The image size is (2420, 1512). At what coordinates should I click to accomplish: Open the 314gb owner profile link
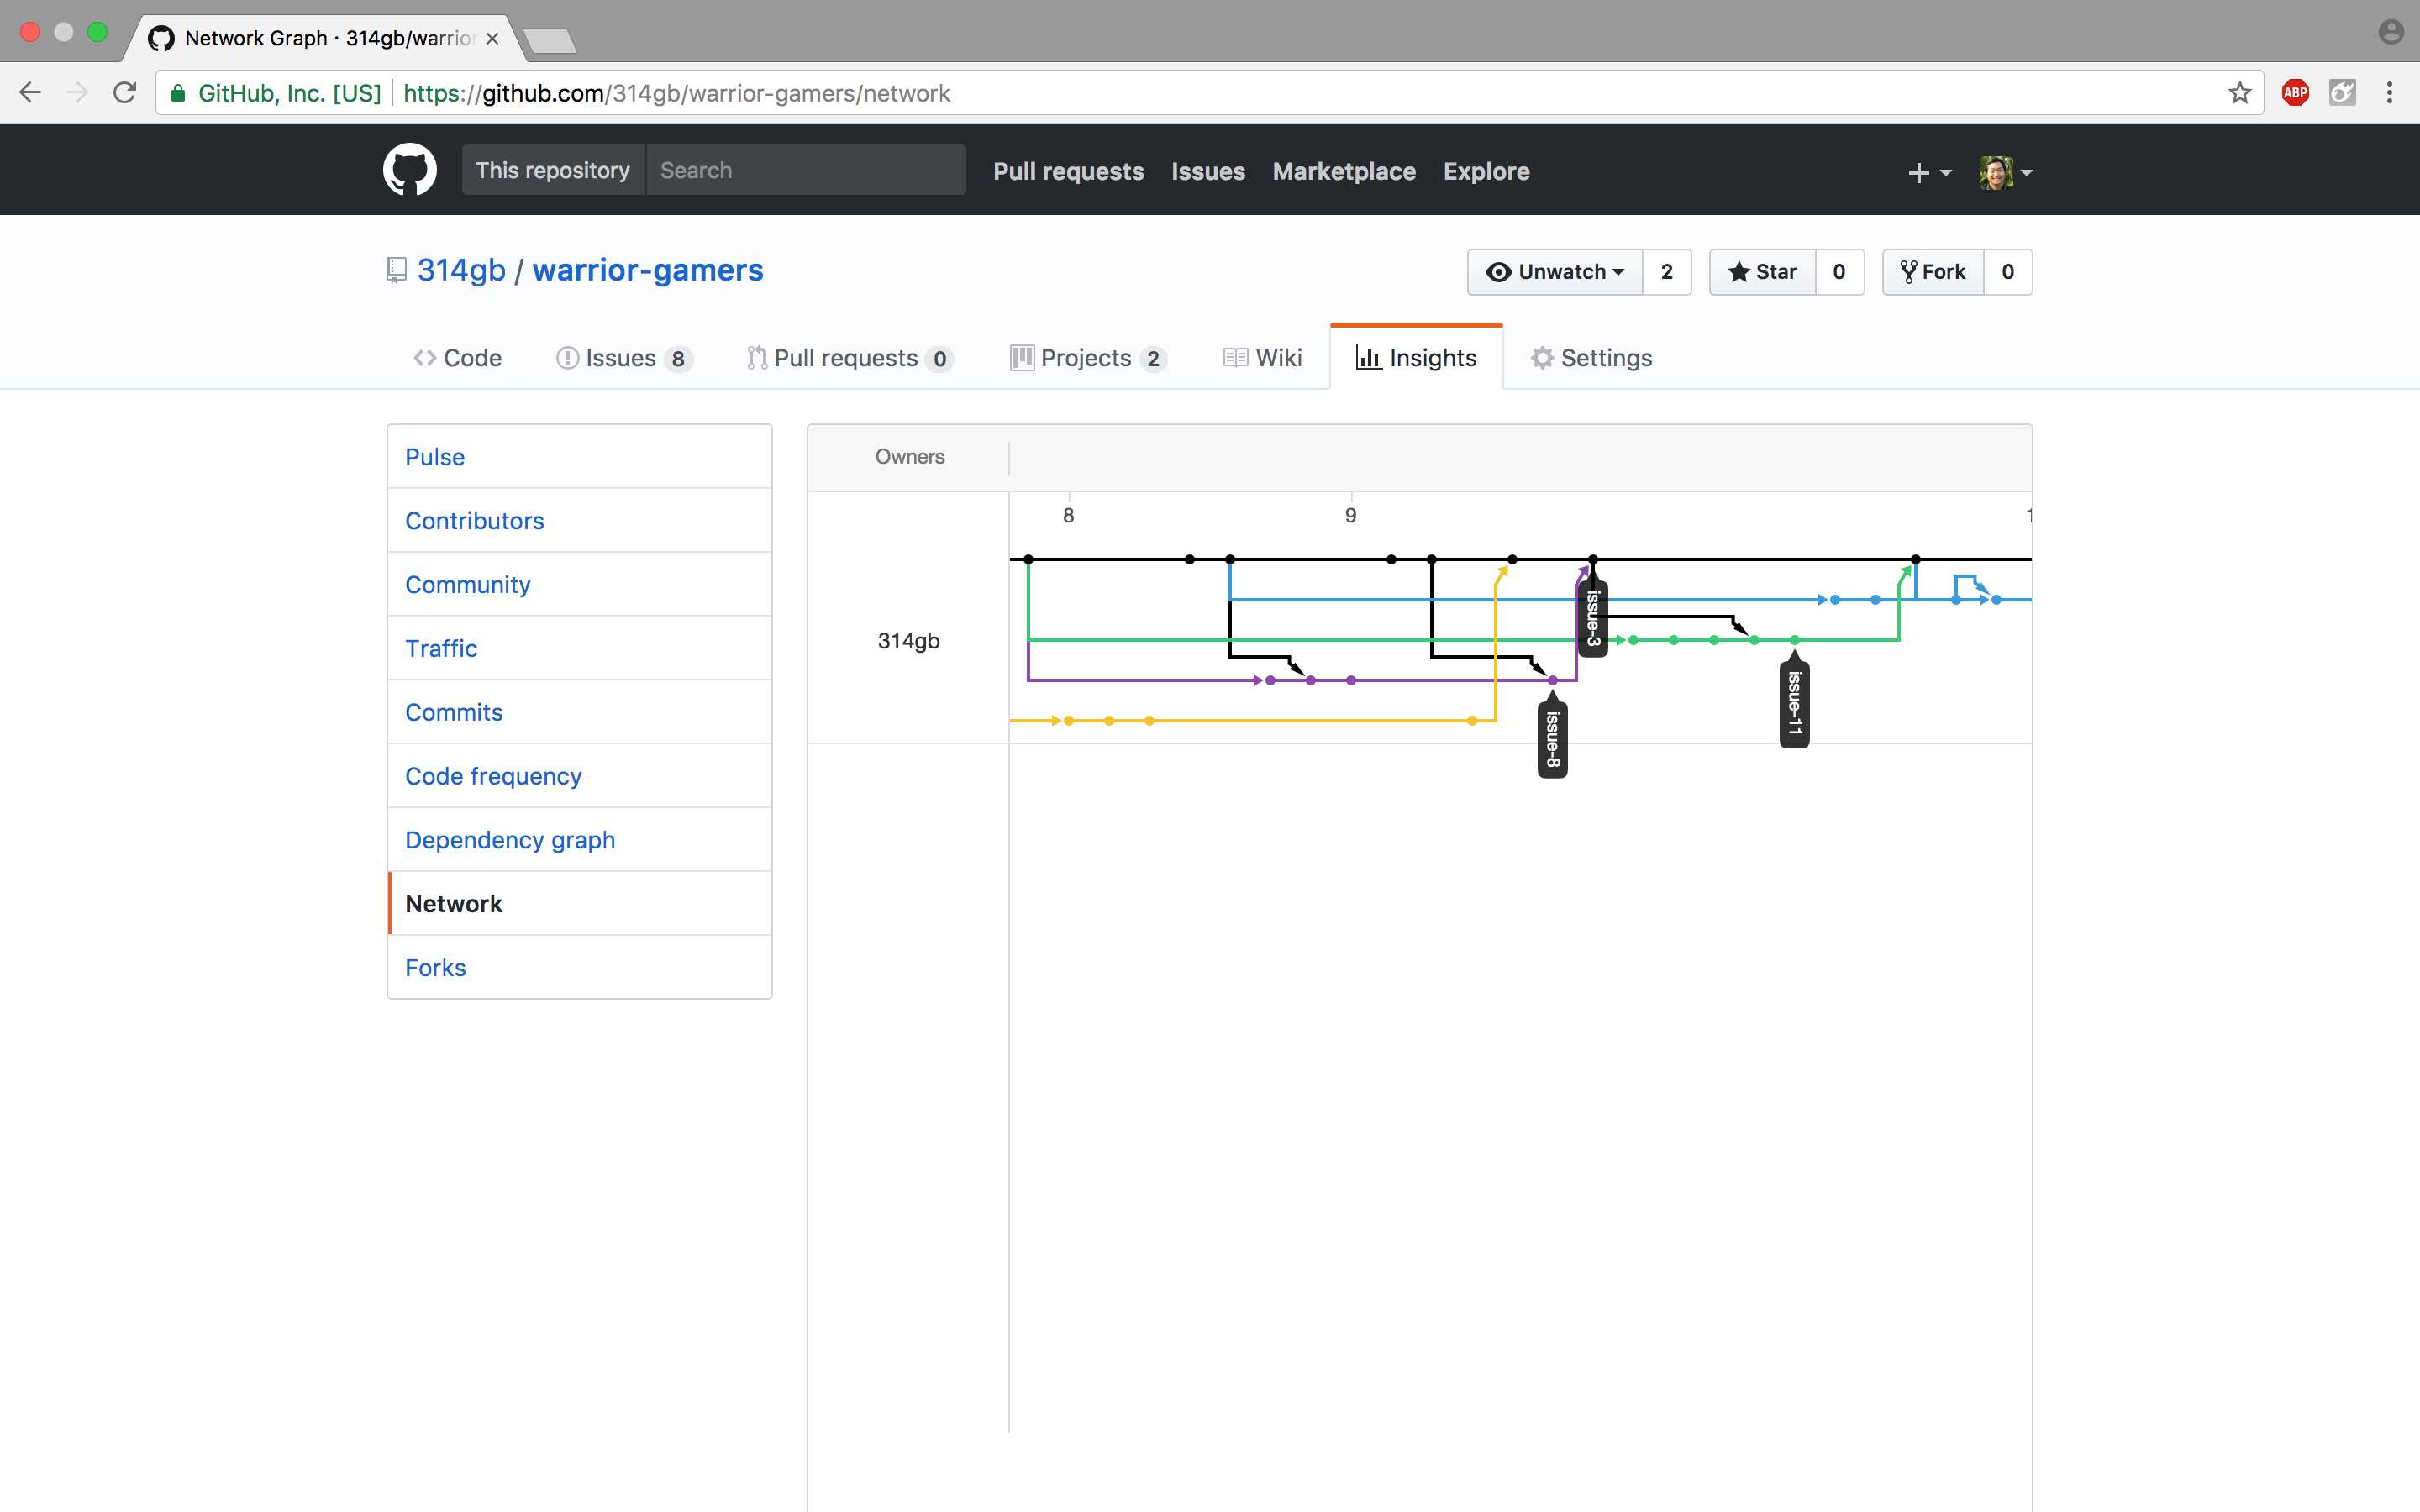[461, 270]
